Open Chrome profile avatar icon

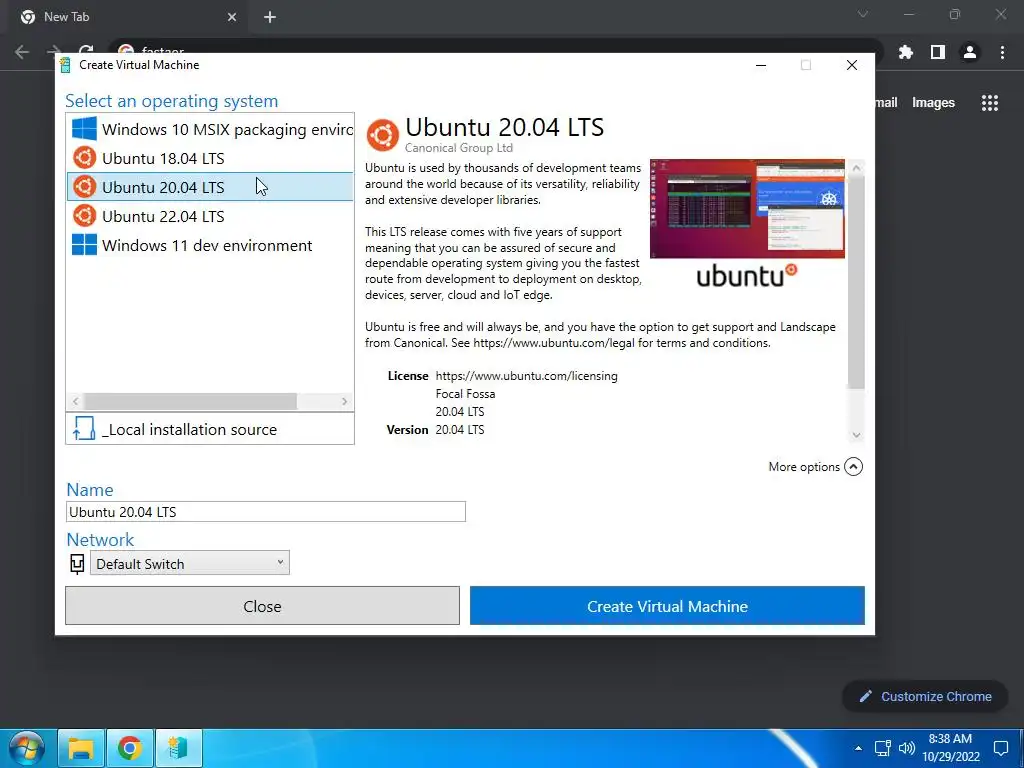tap(970, 52)
